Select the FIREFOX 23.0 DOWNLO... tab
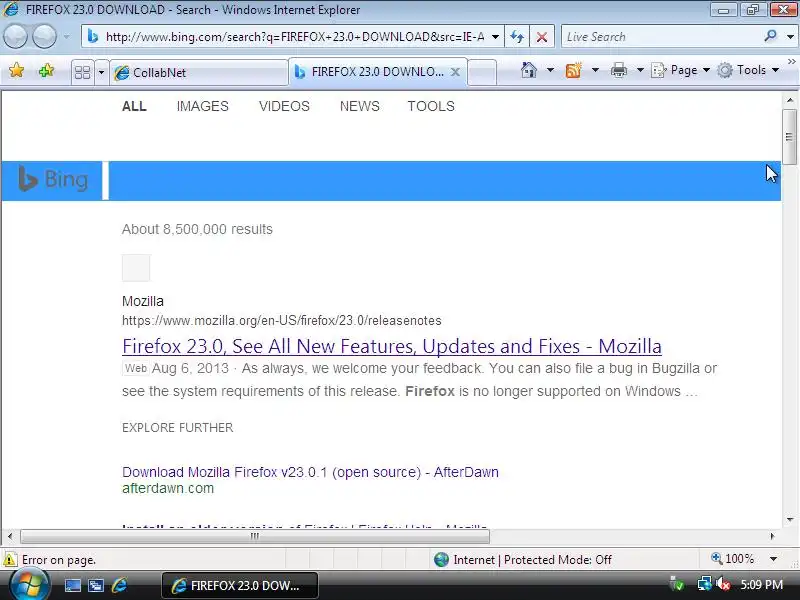800x600 pixels. pos(378,72)
